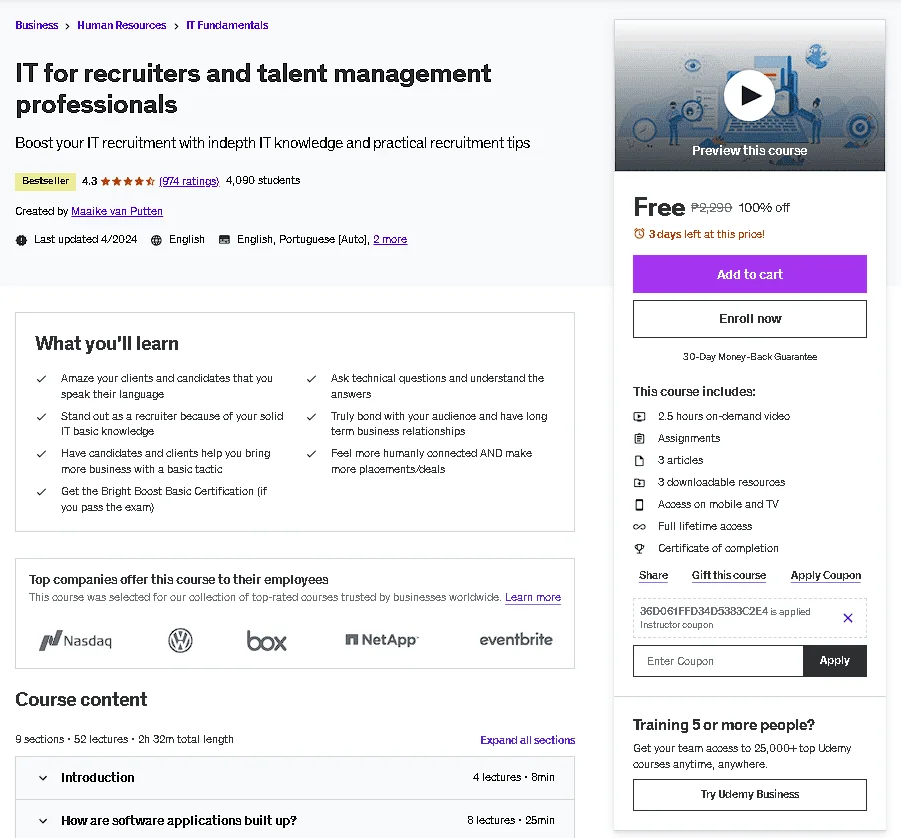Viewport: 901px width, 838px height.
Task: Click the star rating icons
Action: [x=128, y=181]
